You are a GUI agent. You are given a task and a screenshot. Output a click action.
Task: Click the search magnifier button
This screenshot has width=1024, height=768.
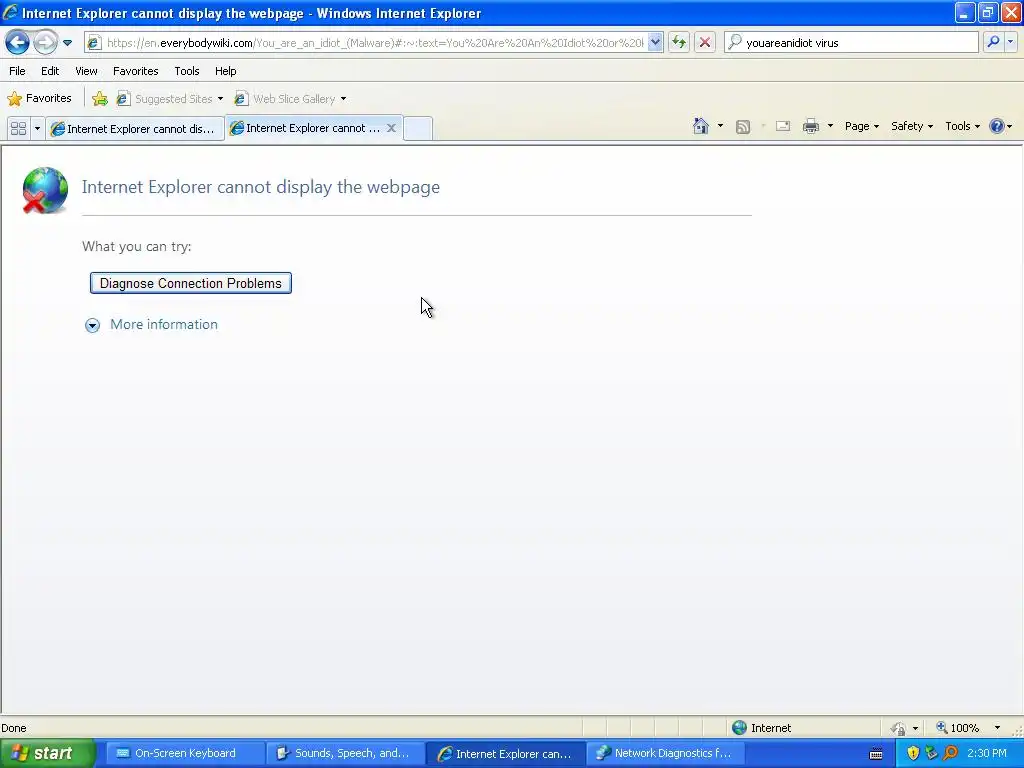[993, 42]
